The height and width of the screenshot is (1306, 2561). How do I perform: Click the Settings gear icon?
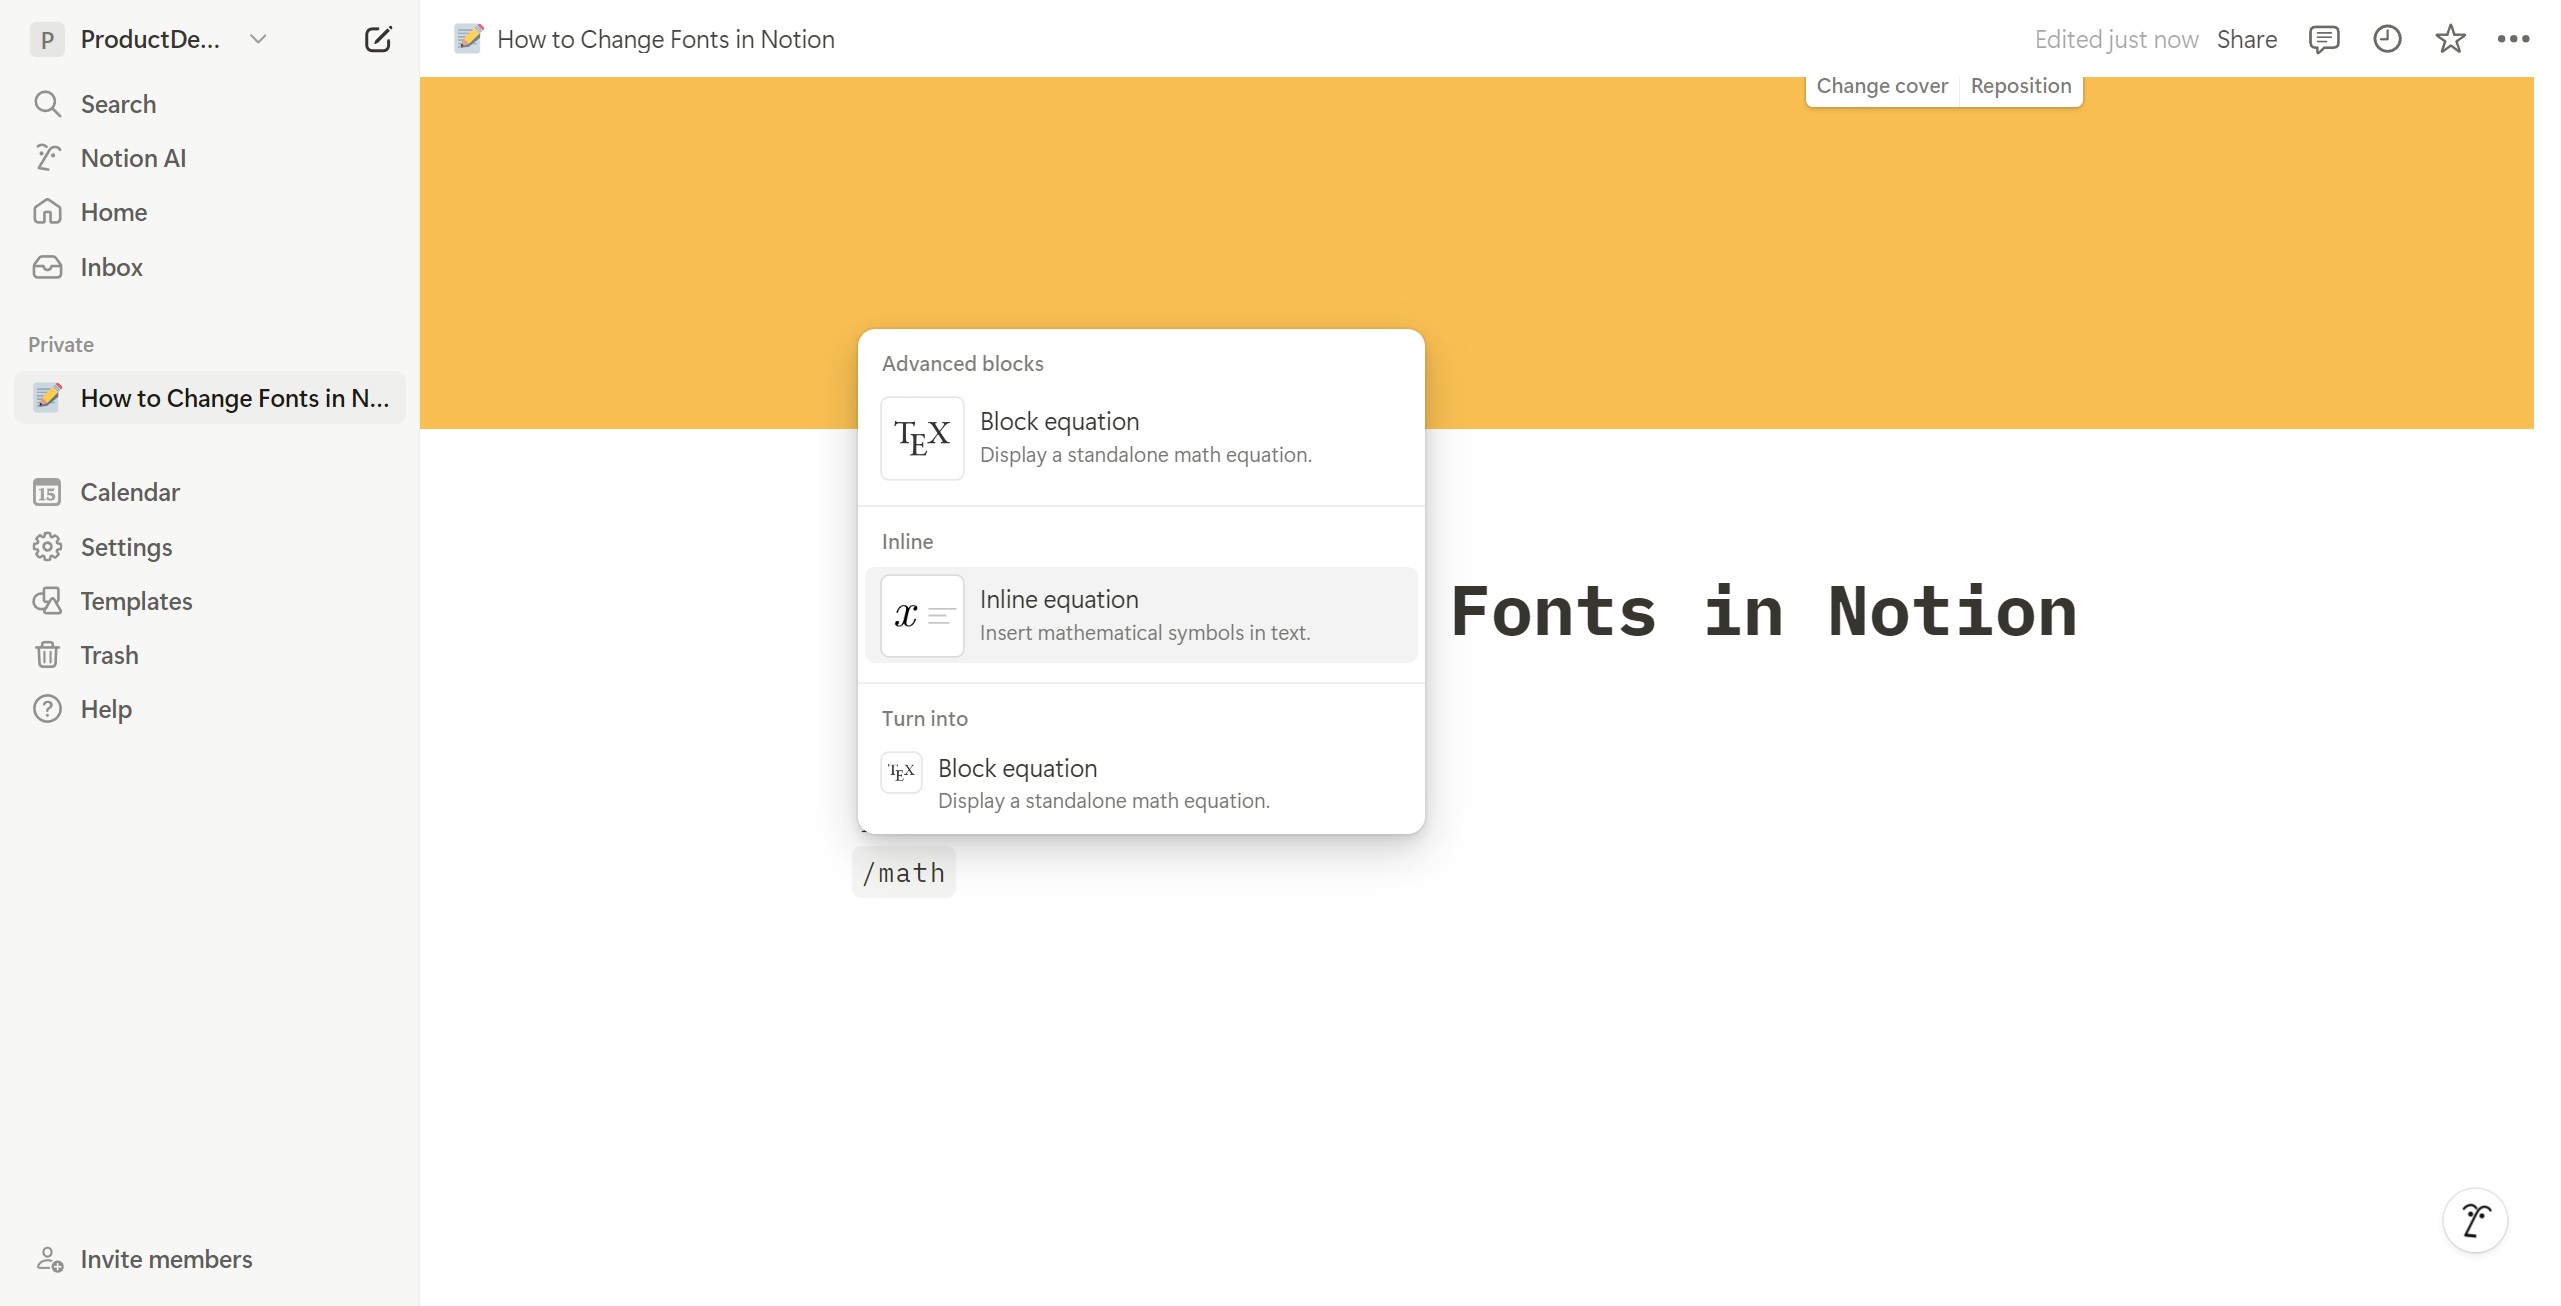[x=47, y=547]
